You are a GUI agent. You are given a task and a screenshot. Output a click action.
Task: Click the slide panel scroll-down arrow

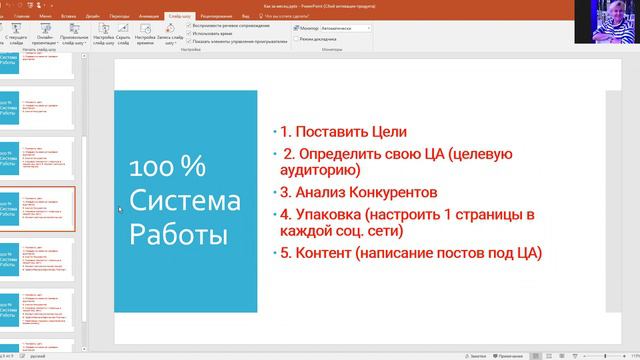click(84, 349)
